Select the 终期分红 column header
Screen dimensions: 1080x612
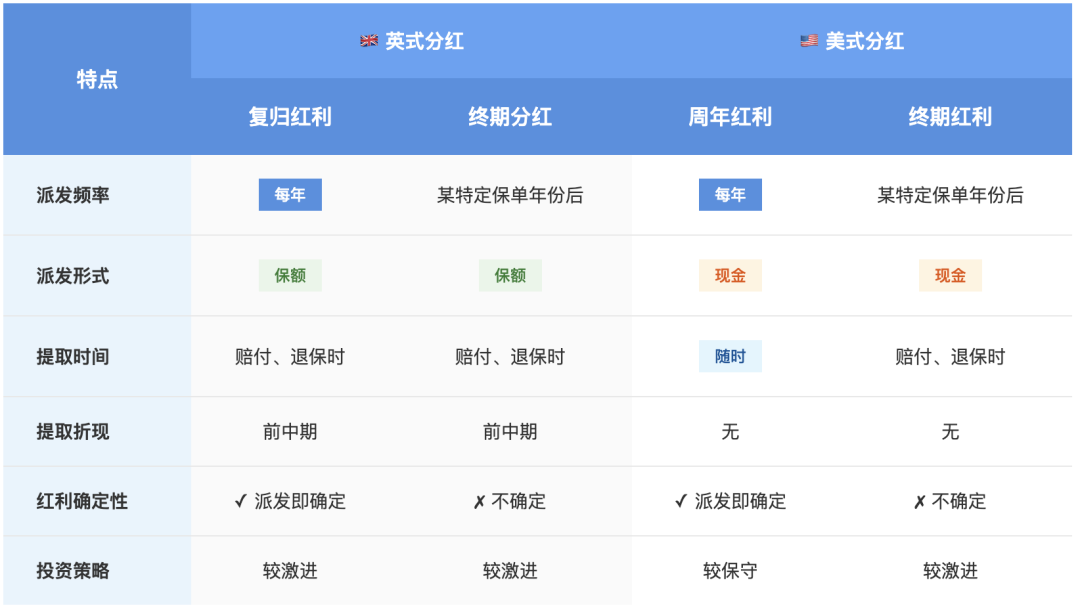(510, 117)
